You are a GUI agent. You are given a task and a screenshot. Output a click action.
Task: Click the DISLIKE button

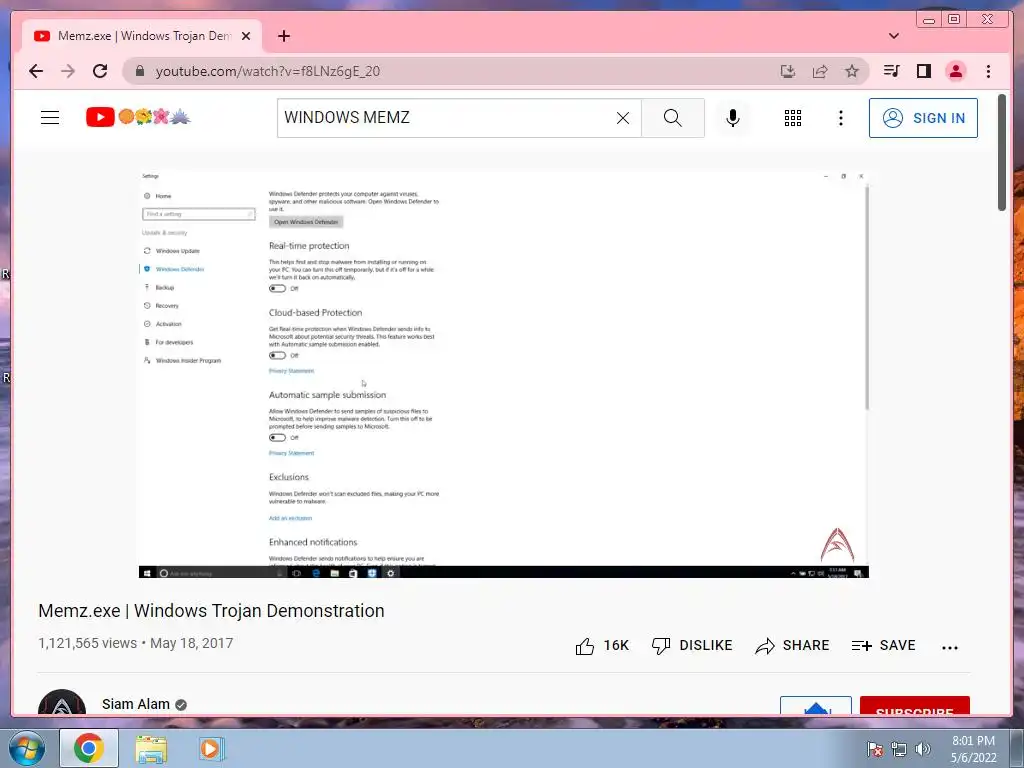point(692,646)
